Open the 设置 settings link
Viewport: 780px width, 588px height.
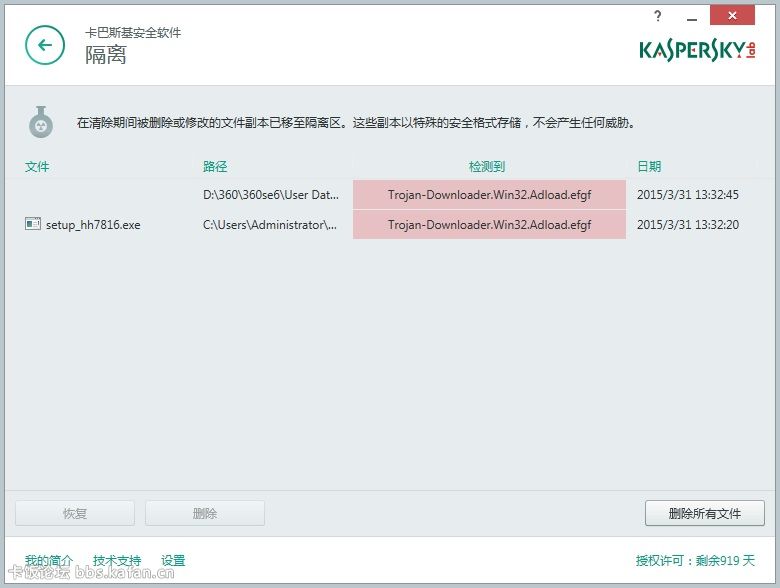click(173, 561)
